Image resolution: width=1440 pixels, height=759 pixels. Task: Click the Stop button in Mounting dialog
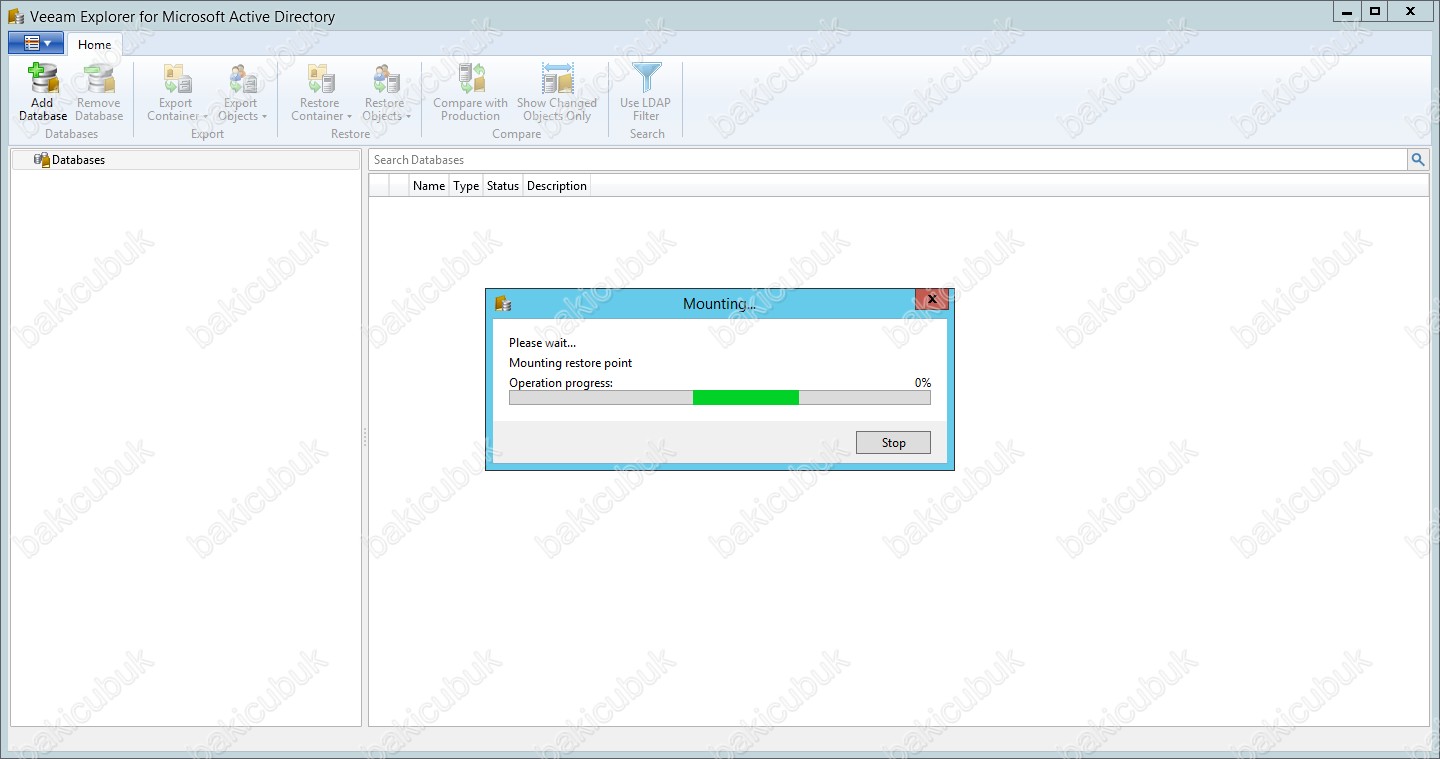click(x=893, y=443)
